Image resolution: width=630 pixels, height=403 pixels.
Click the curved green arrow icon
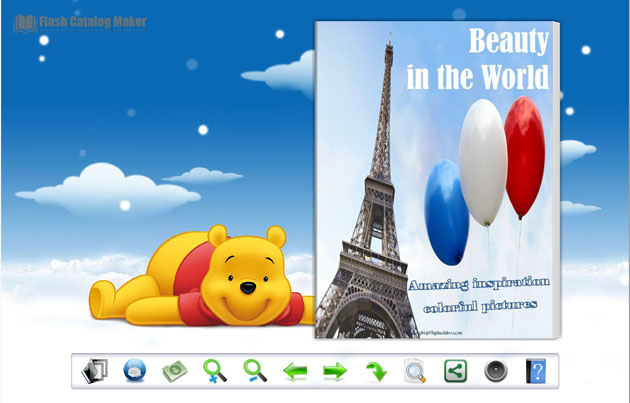(x=375, y=372)
